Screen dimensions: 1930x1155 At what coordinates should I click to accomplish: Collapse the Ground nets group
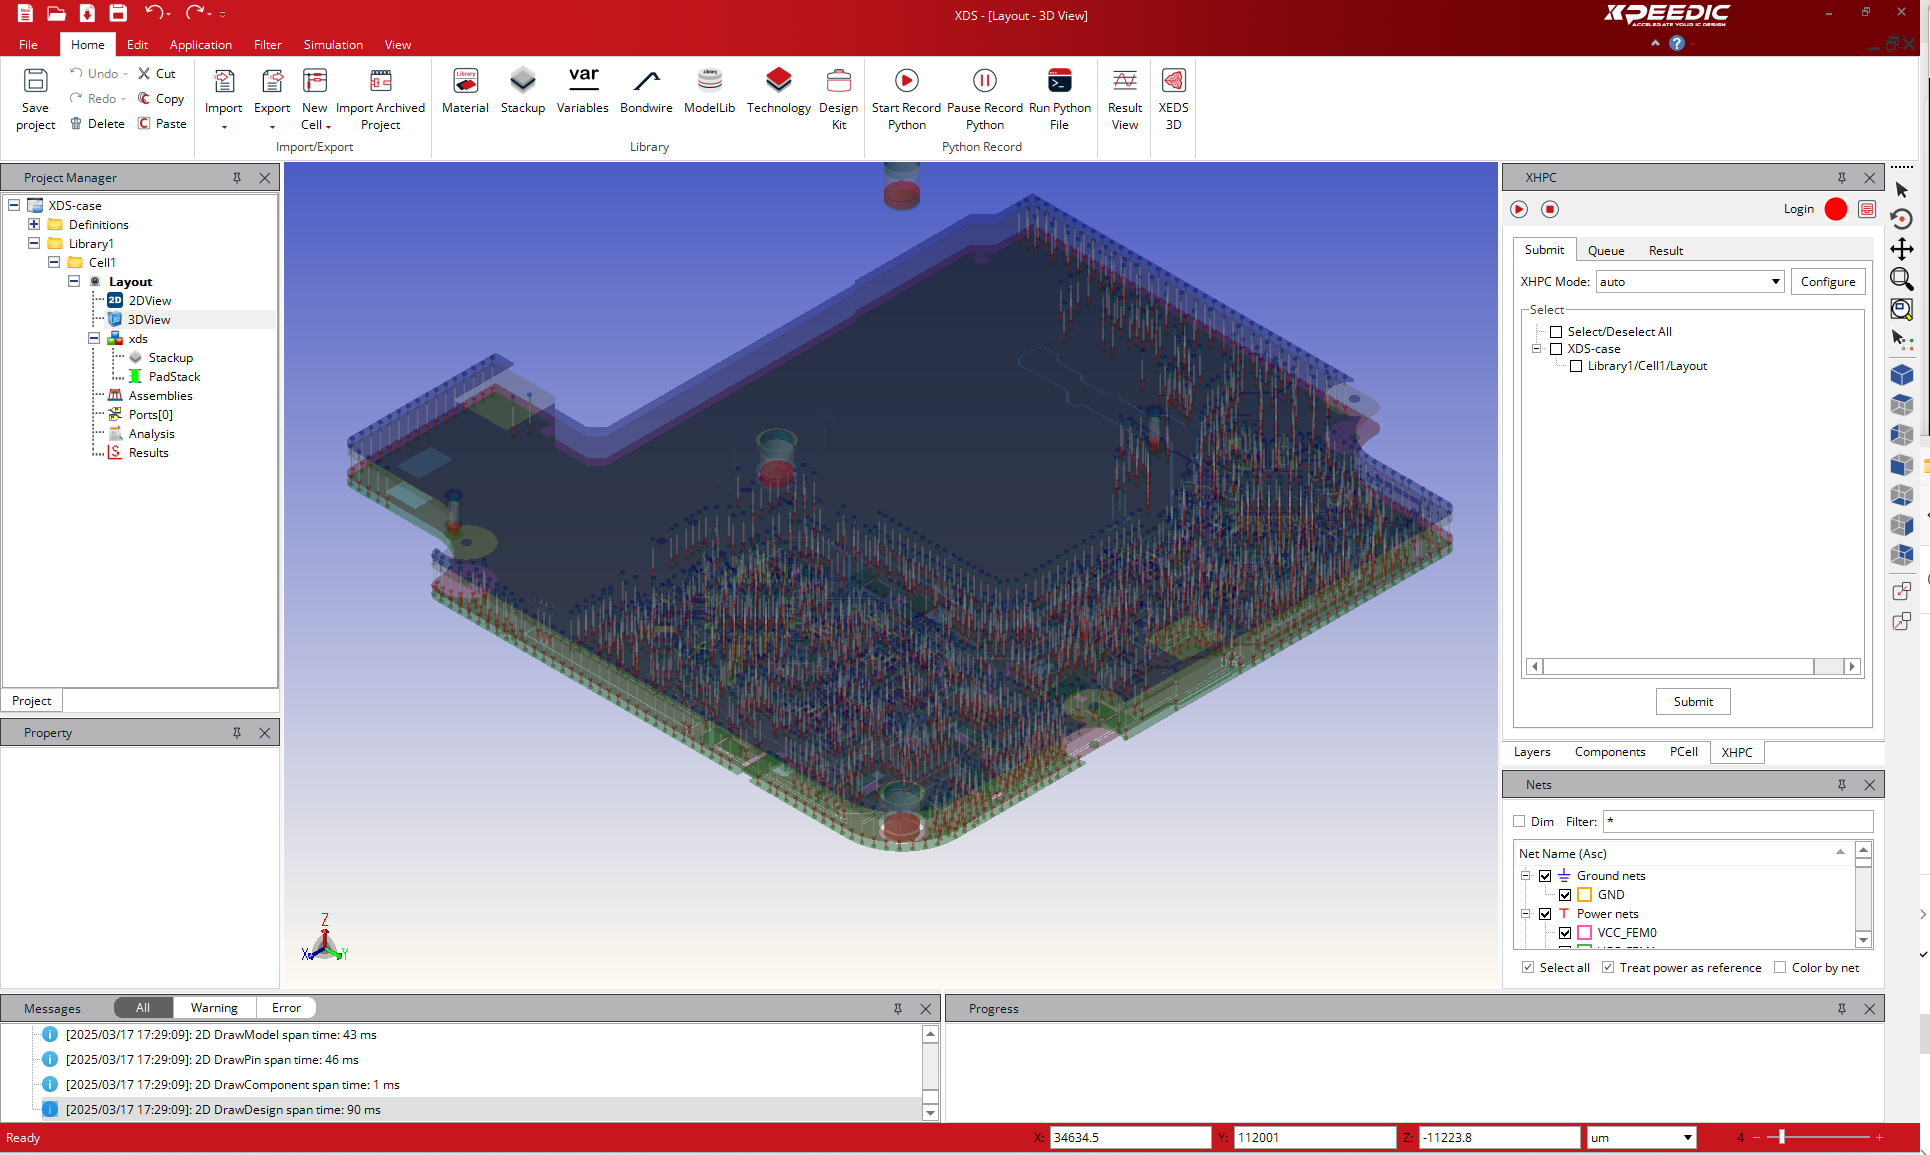1526,876
